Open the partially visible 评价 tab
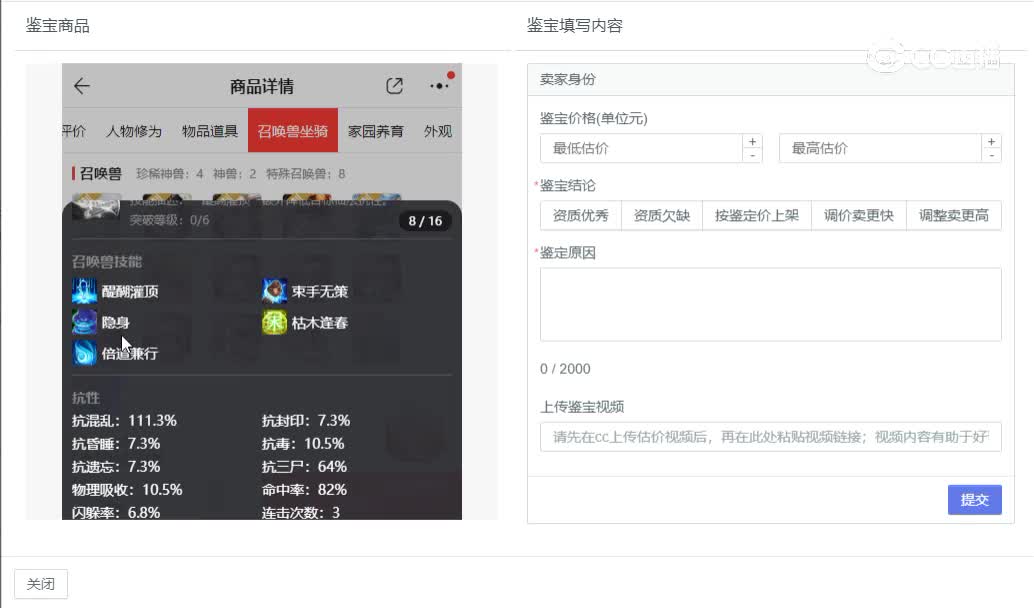The image size is (1034, 608). (x=74, y=131)
